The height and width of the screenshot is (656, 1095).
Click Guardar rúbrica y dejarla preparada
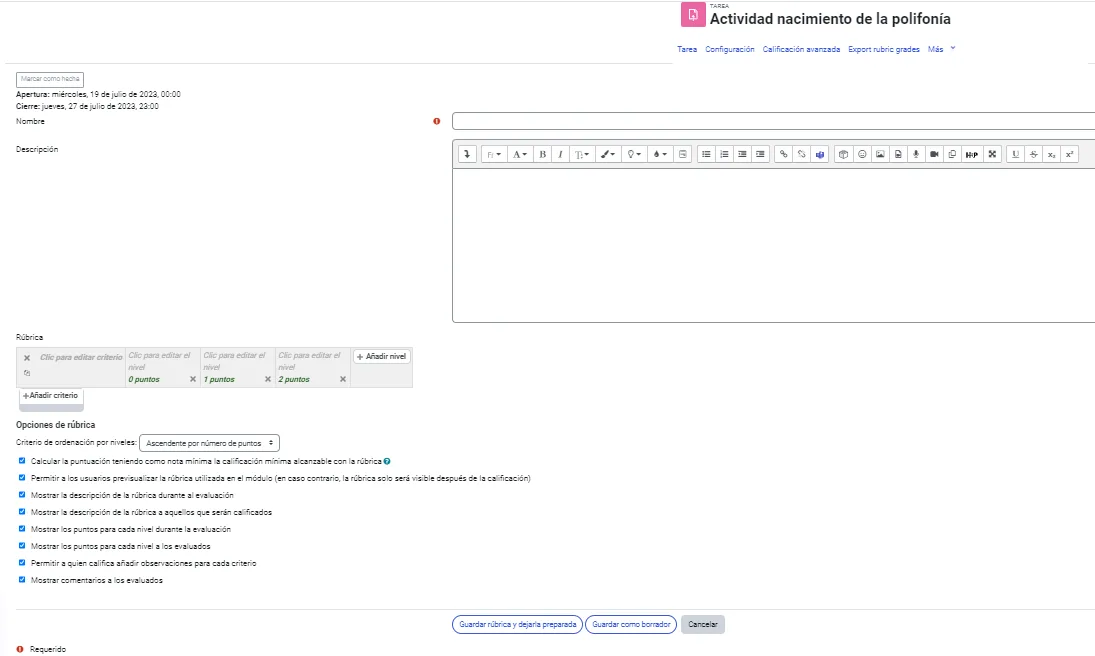[518, 623]
